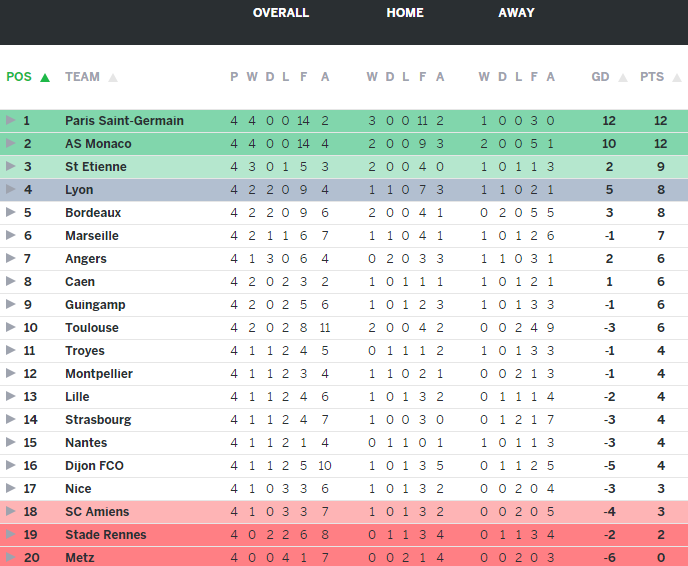
Task: Expand AS Monaco row details
Action: tap(11, 144)
